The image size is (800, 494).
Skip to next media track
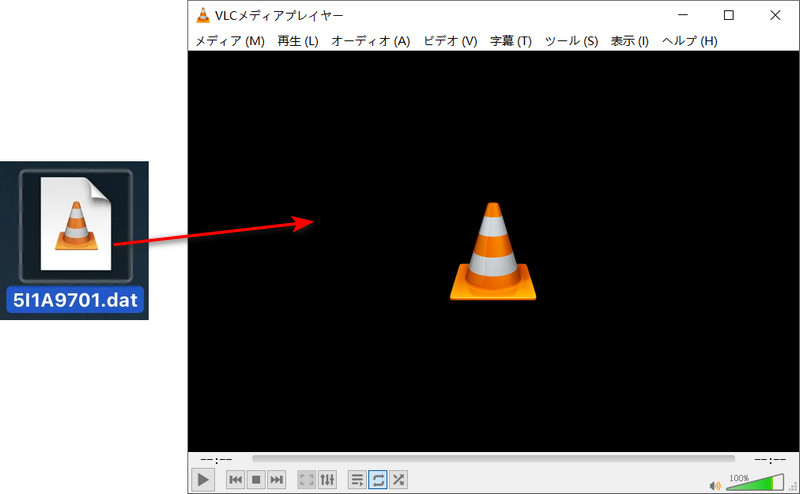[x=277, y=480]
